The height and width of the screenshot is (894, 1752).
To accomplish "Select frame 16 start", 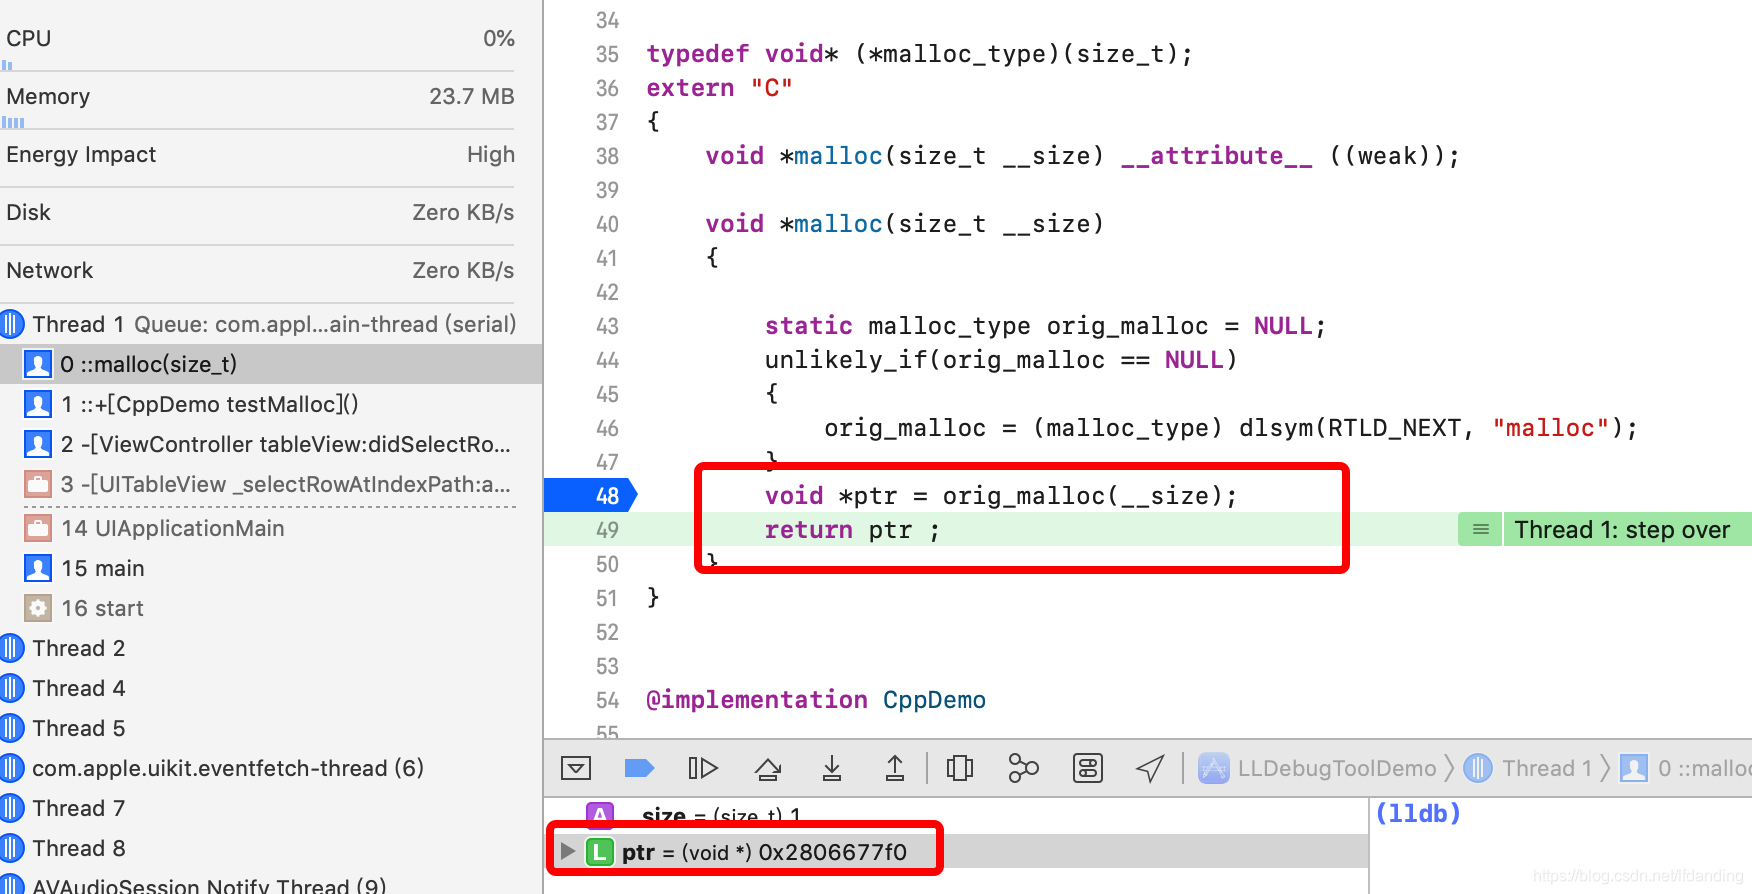I will [271, 608].
